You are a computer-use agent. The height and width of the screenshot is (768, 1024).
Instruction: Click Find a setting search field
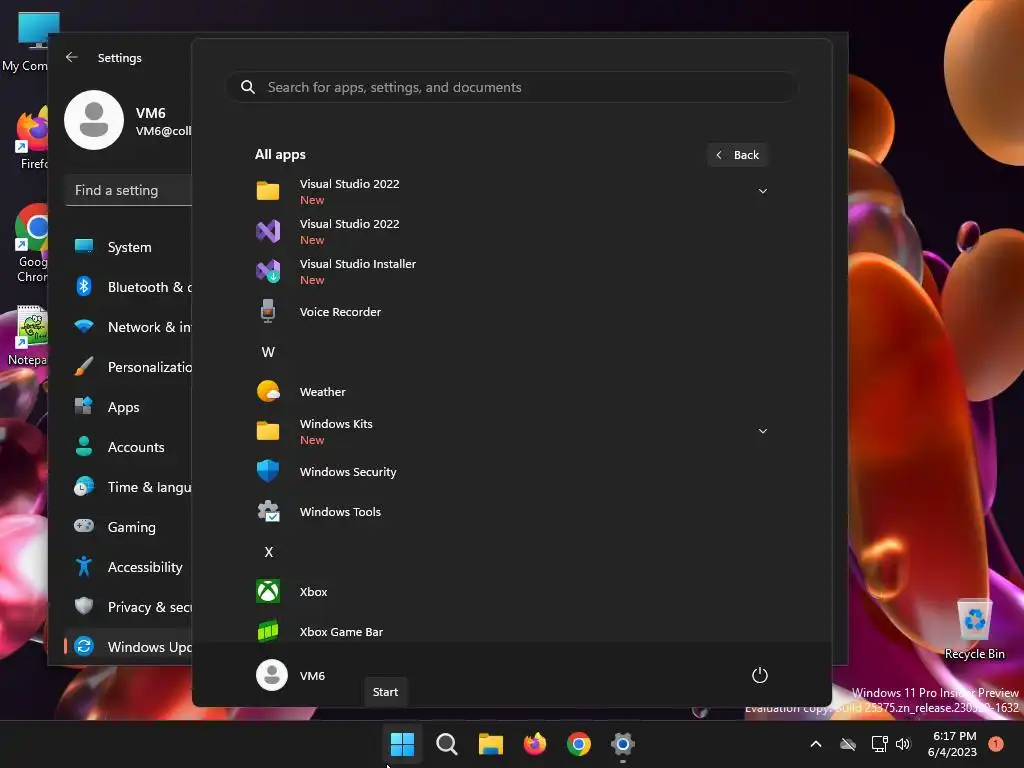pyautogui.click(x=129, y=190)
